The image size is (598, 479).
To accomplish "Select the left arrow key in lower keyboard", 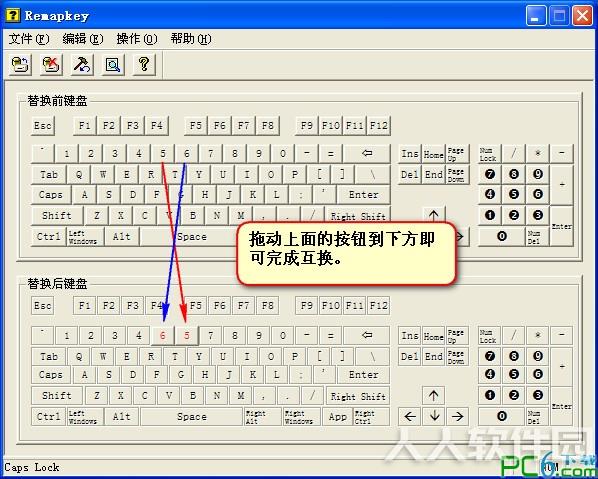I will (410, 416).
